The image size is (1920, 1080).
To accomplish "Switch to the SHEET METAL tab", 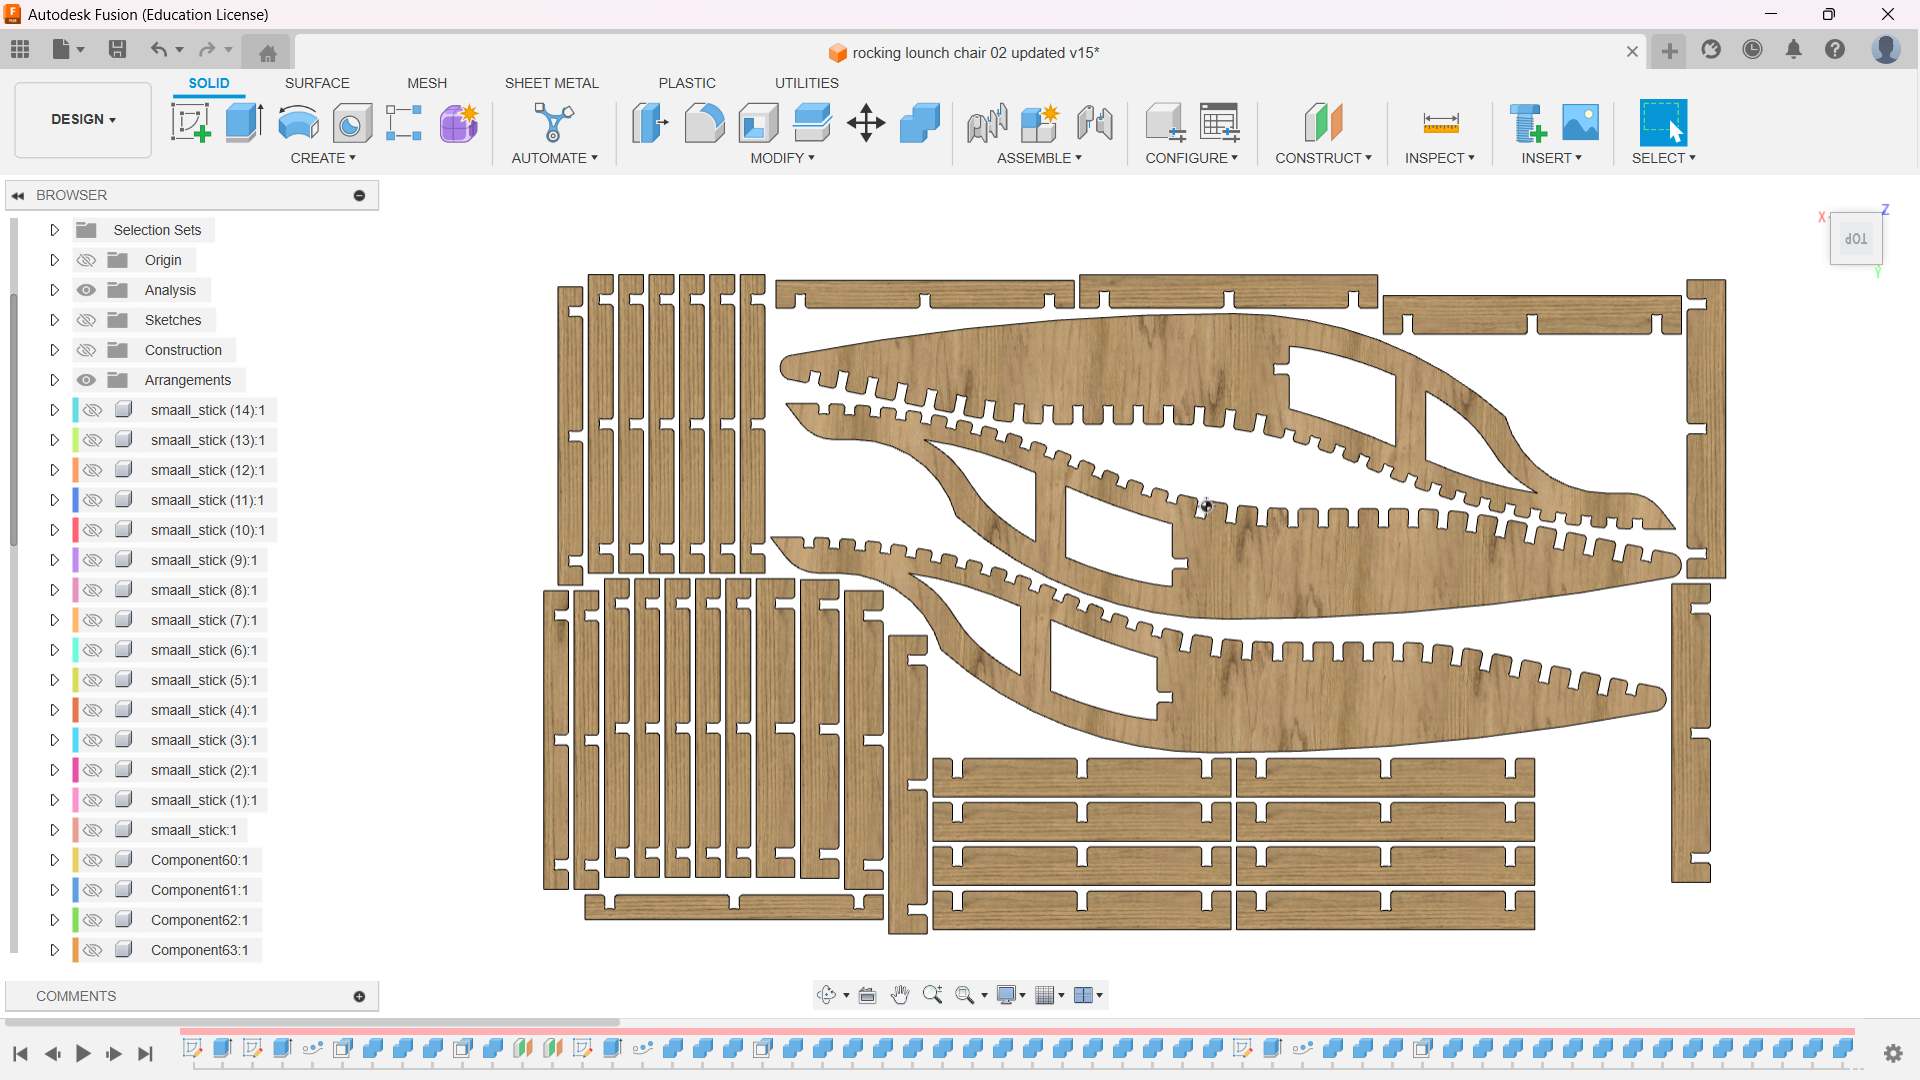I will [x=551, y=83].
